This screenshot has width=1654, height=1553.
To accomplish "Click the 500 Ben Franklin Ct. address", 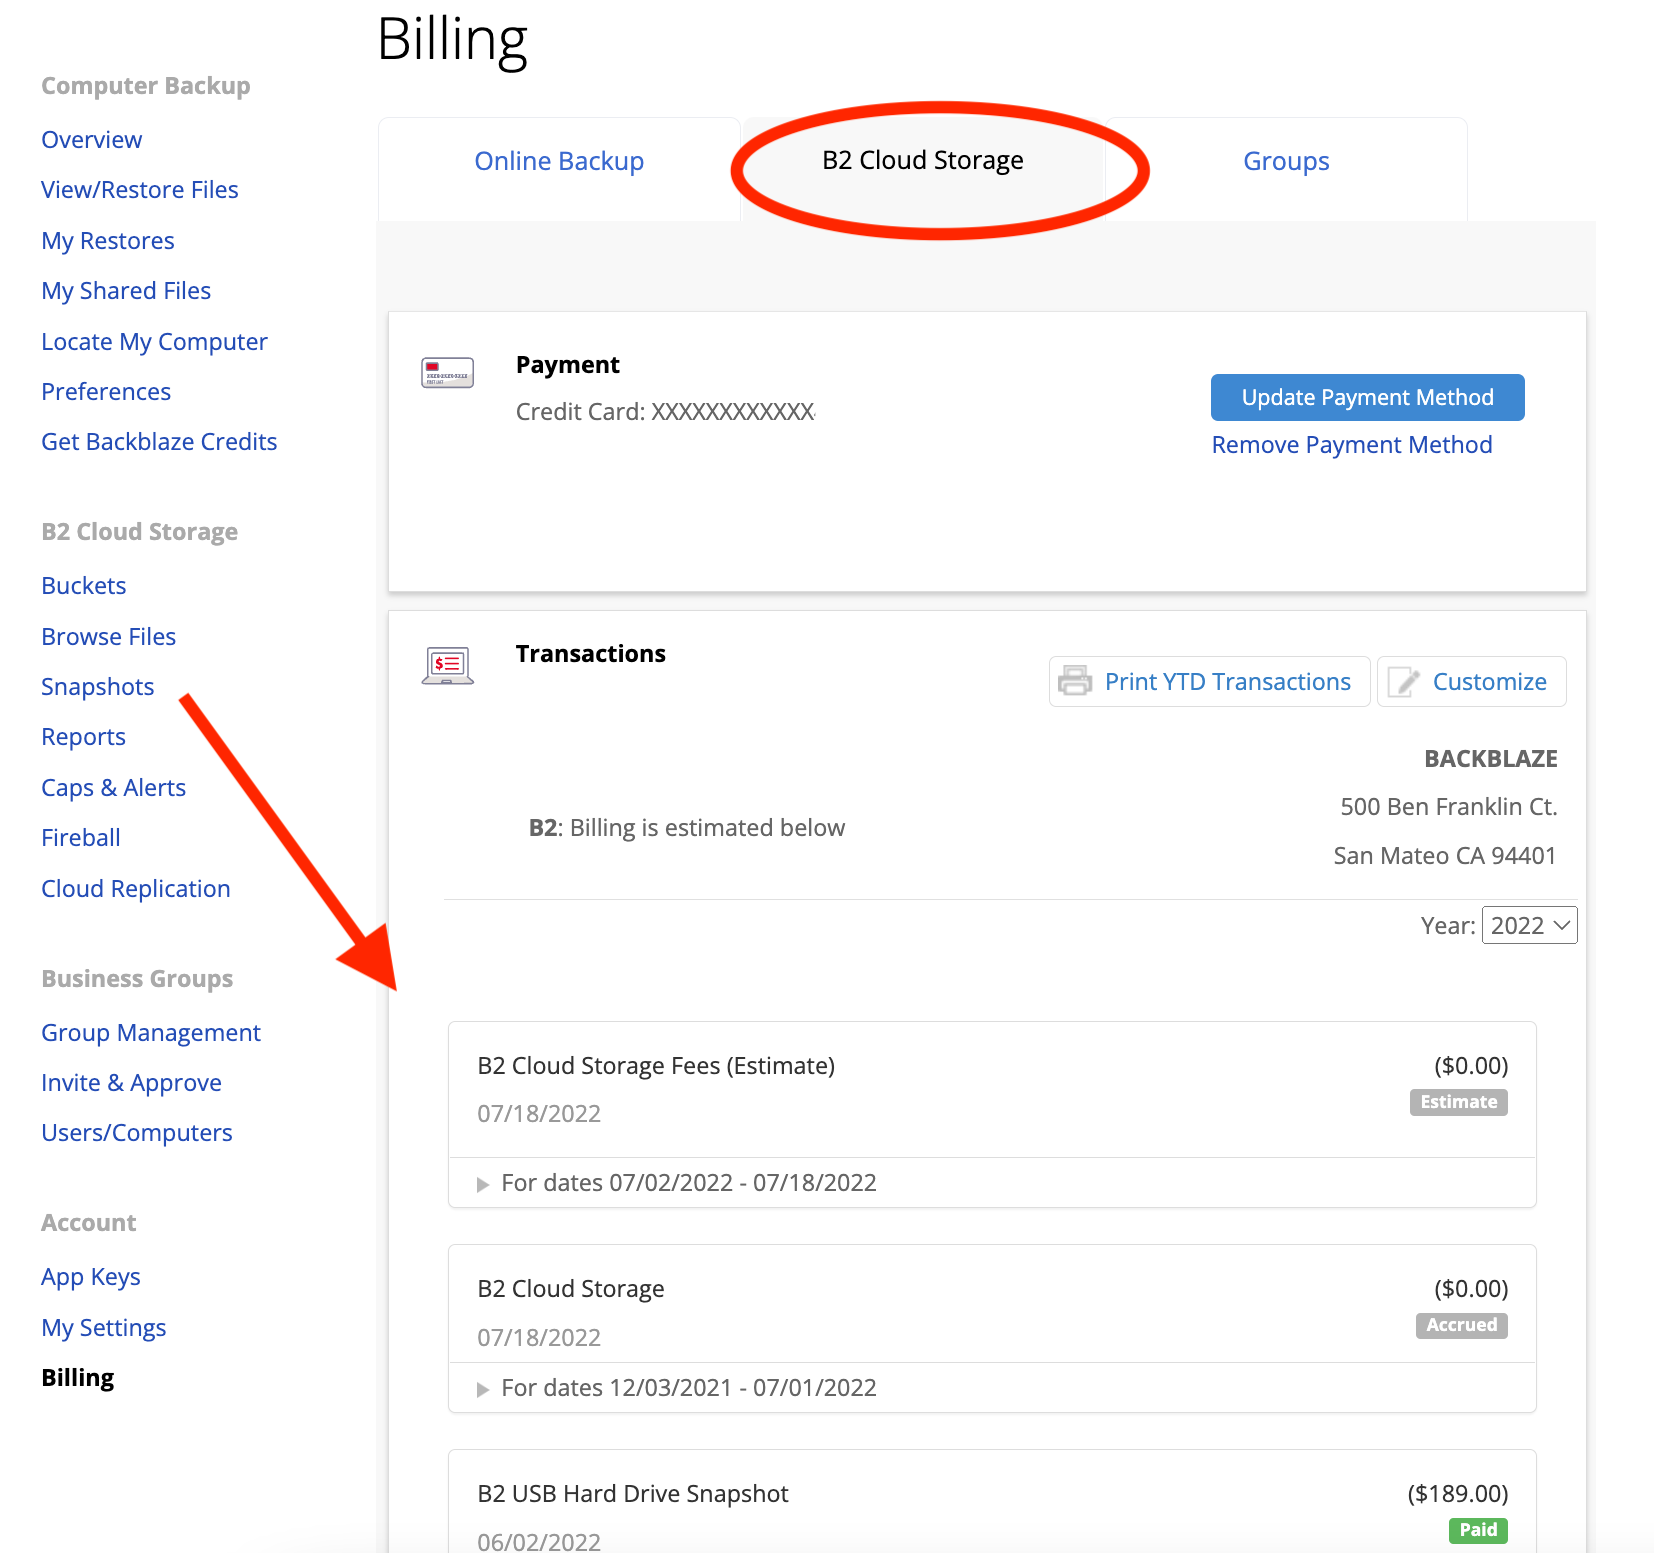I will pyautogui.click(x=1449, y=807).
